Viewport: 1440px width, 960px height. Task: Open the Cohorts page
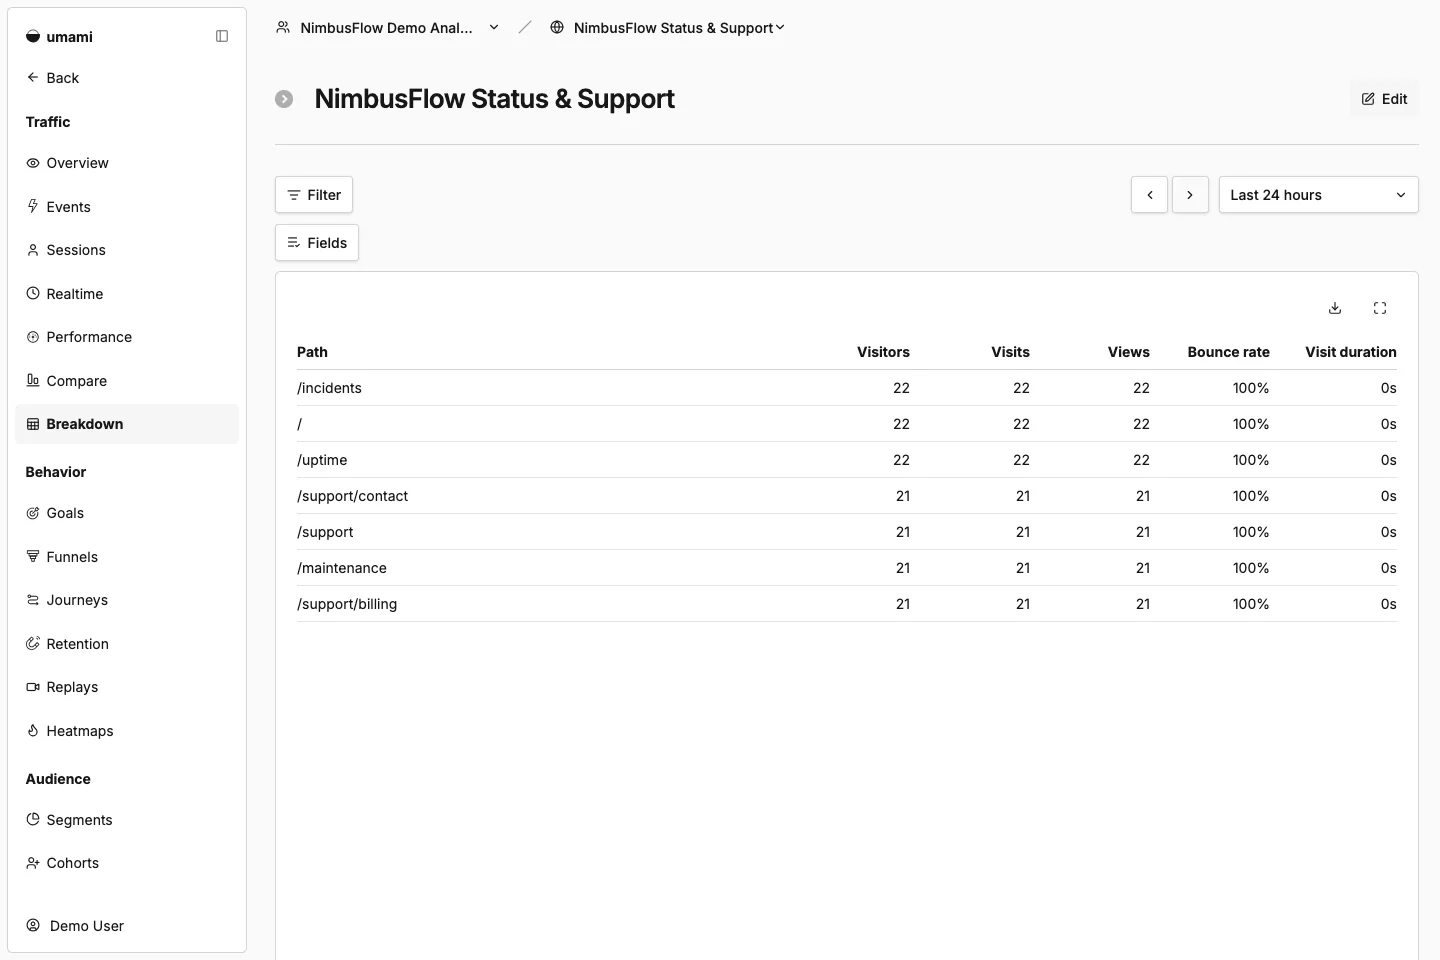127,863
